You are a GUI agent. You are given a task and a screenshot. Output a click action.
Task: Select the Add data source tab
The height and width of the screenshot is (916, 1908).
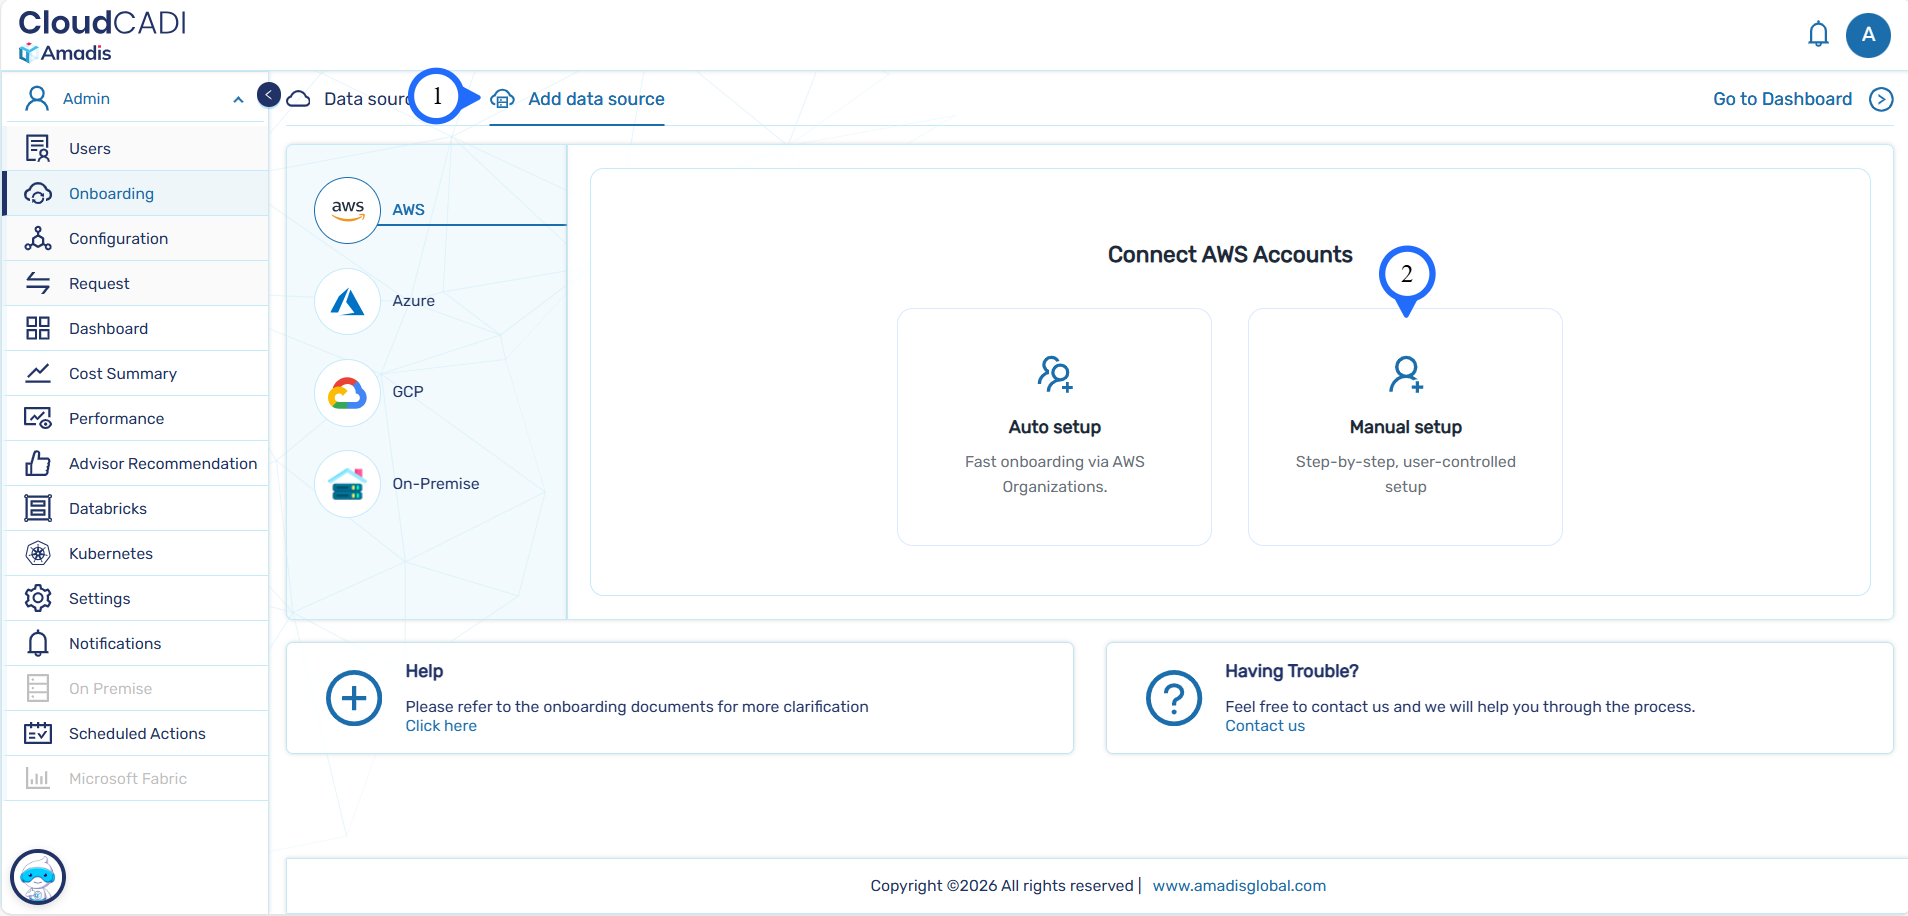pyautogui.click(x=595, y=99)
